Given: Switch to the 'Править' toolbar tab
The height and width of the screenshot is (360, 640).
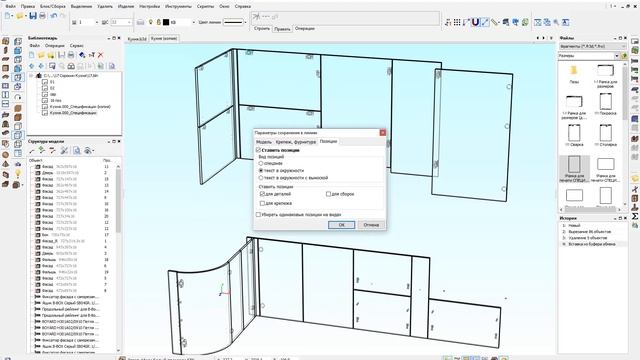Looking at the screenshot, I should click(282, 29).
